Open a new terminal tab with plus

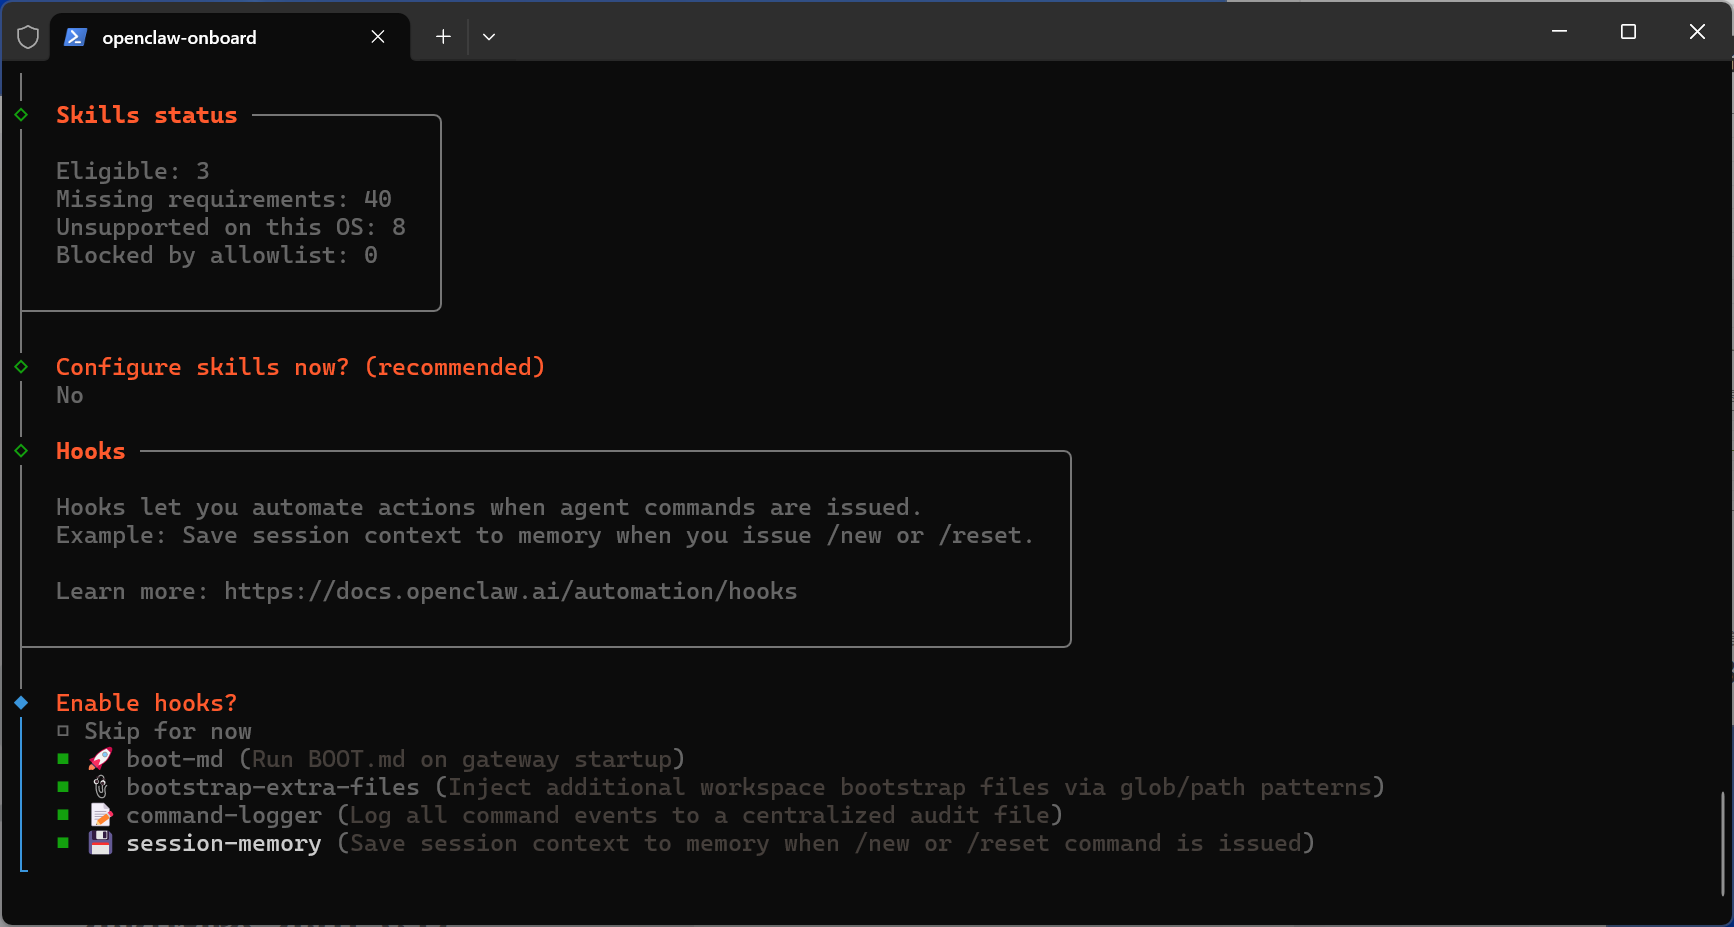point(443,37)
